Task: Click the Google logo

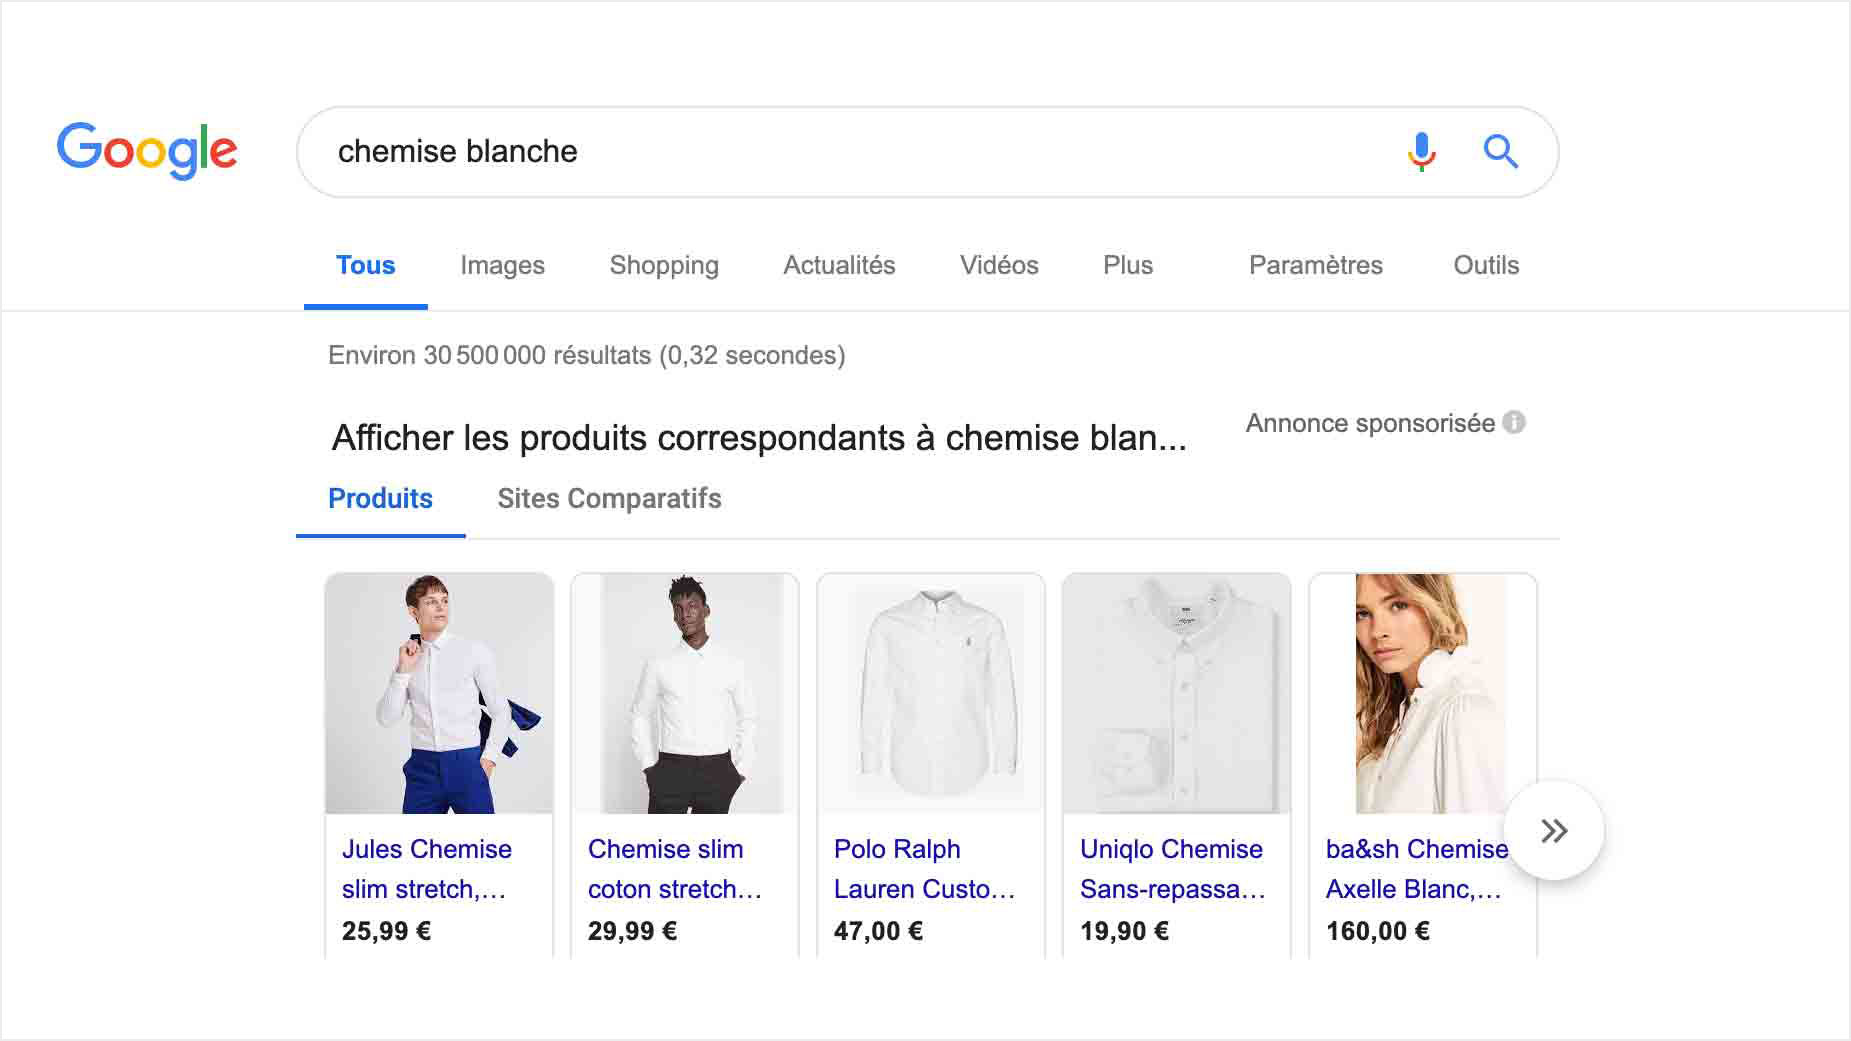Action: [147, 151]
